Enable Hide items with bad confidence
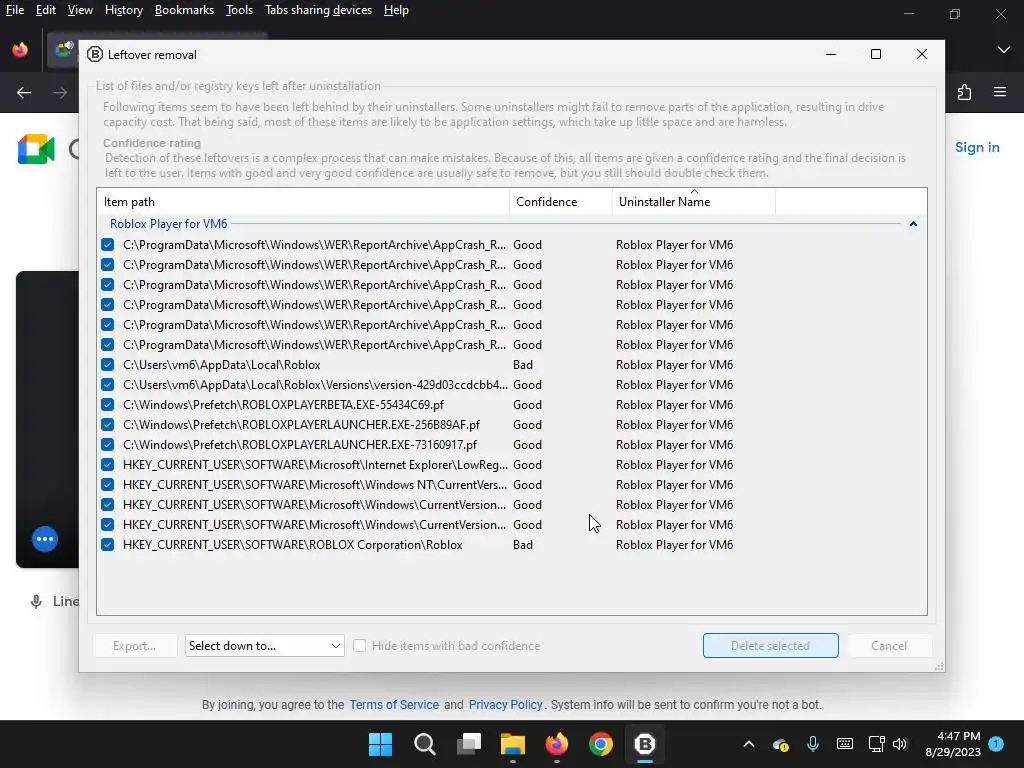Viewport: 1024px width, 768px height. coord(359,645)
